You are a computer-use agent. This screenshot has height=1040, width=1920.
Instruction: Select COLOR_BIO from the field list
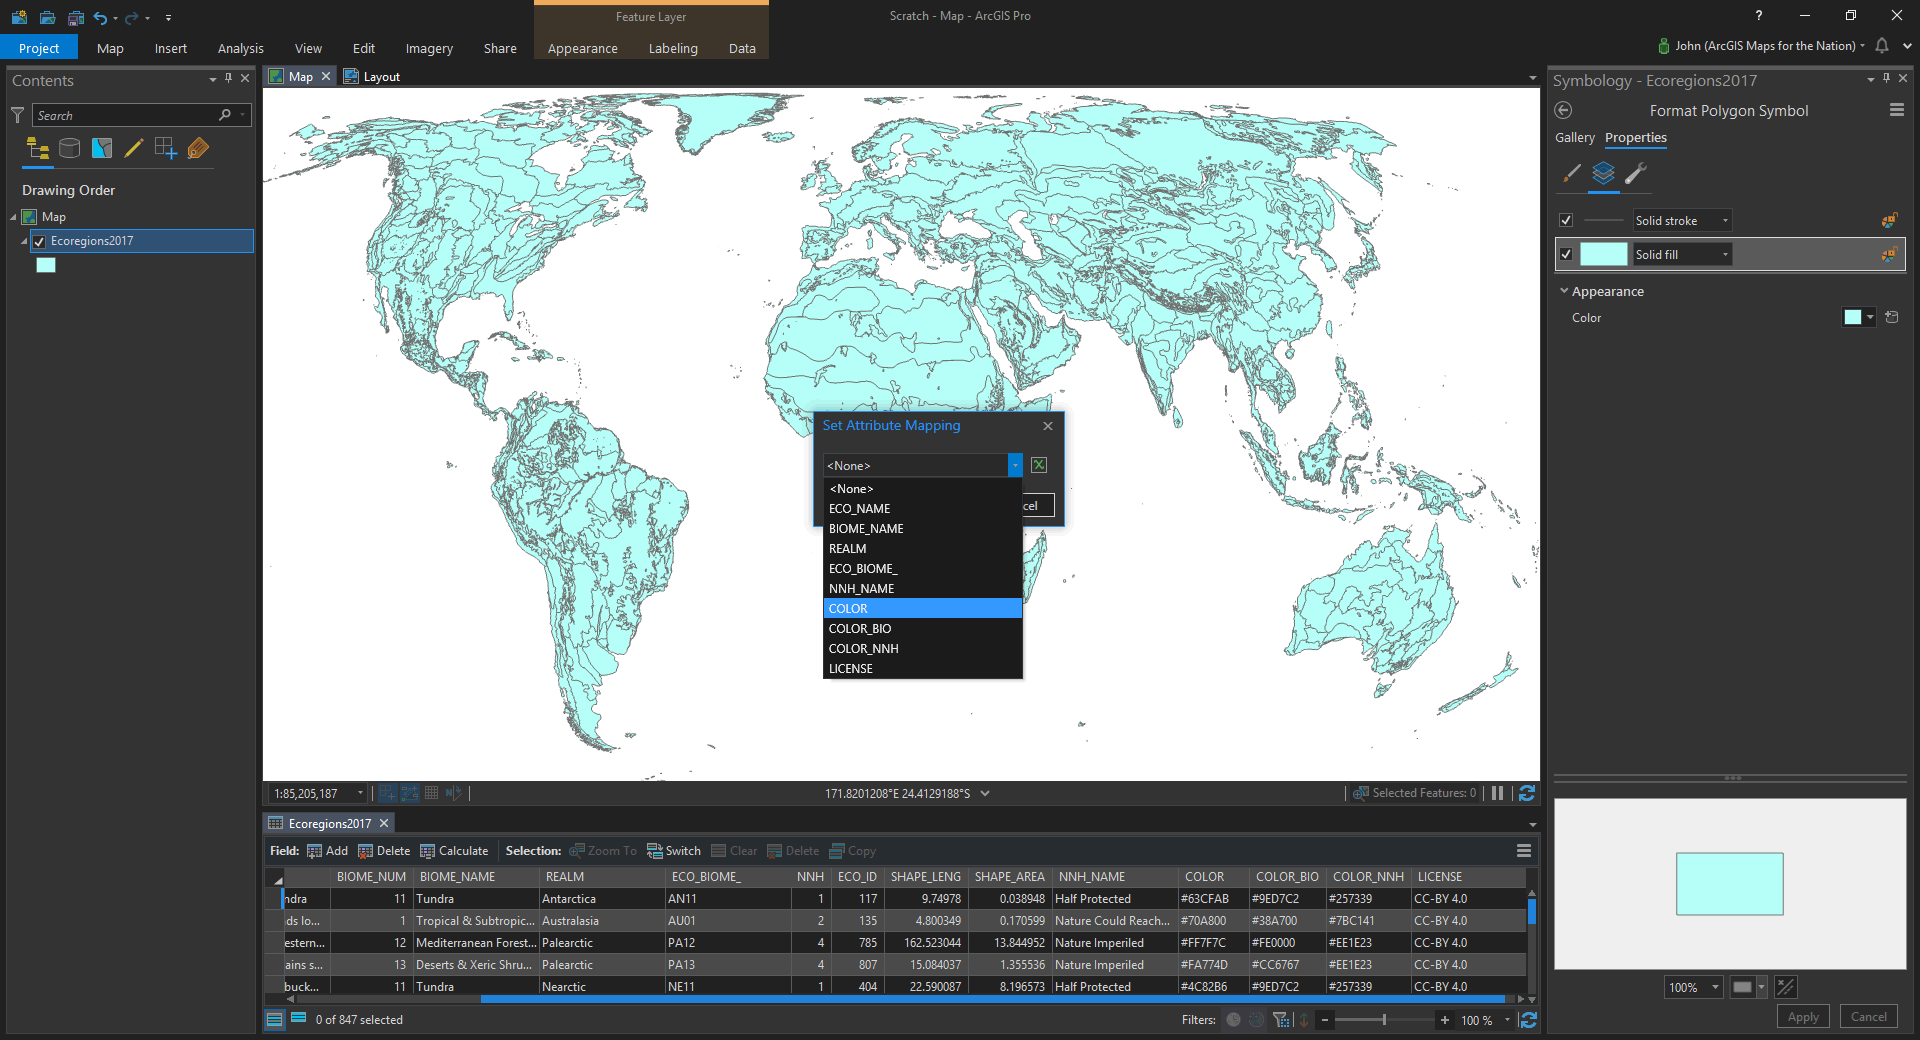860,629
